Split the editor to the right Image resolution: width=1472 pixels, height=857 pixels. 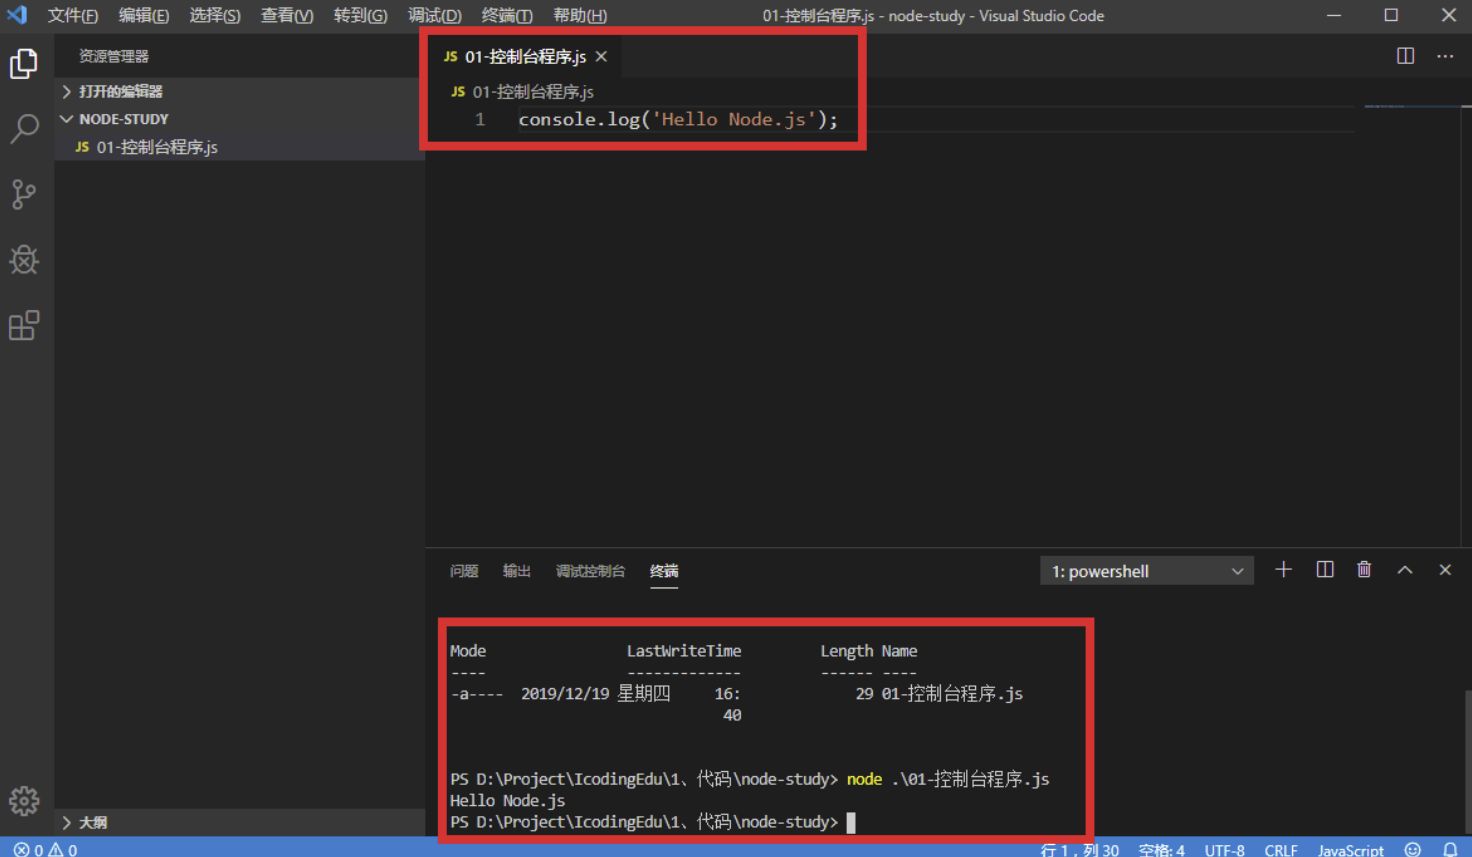point(1405,56)
